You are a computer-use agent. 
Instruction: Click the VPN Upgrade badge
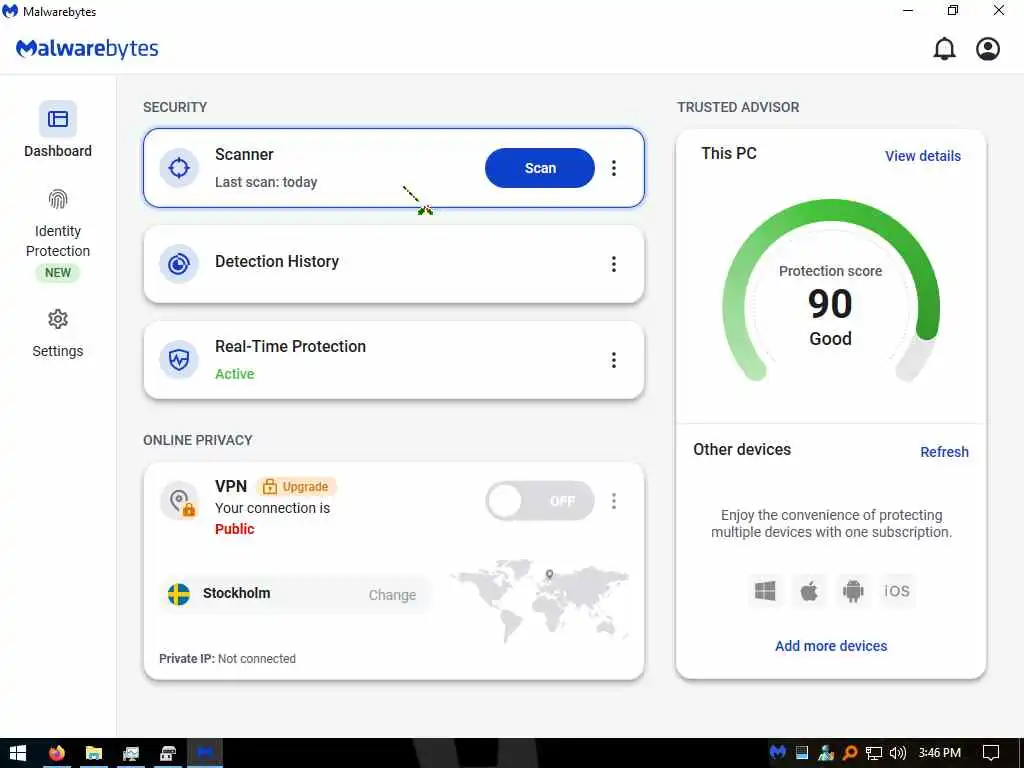coord(296,487)
